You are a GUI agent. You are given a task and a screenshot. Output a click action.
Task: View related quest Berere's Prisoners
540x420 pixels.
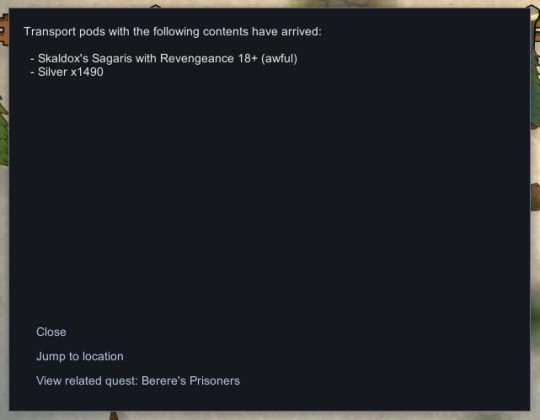[x=138, y=381]
